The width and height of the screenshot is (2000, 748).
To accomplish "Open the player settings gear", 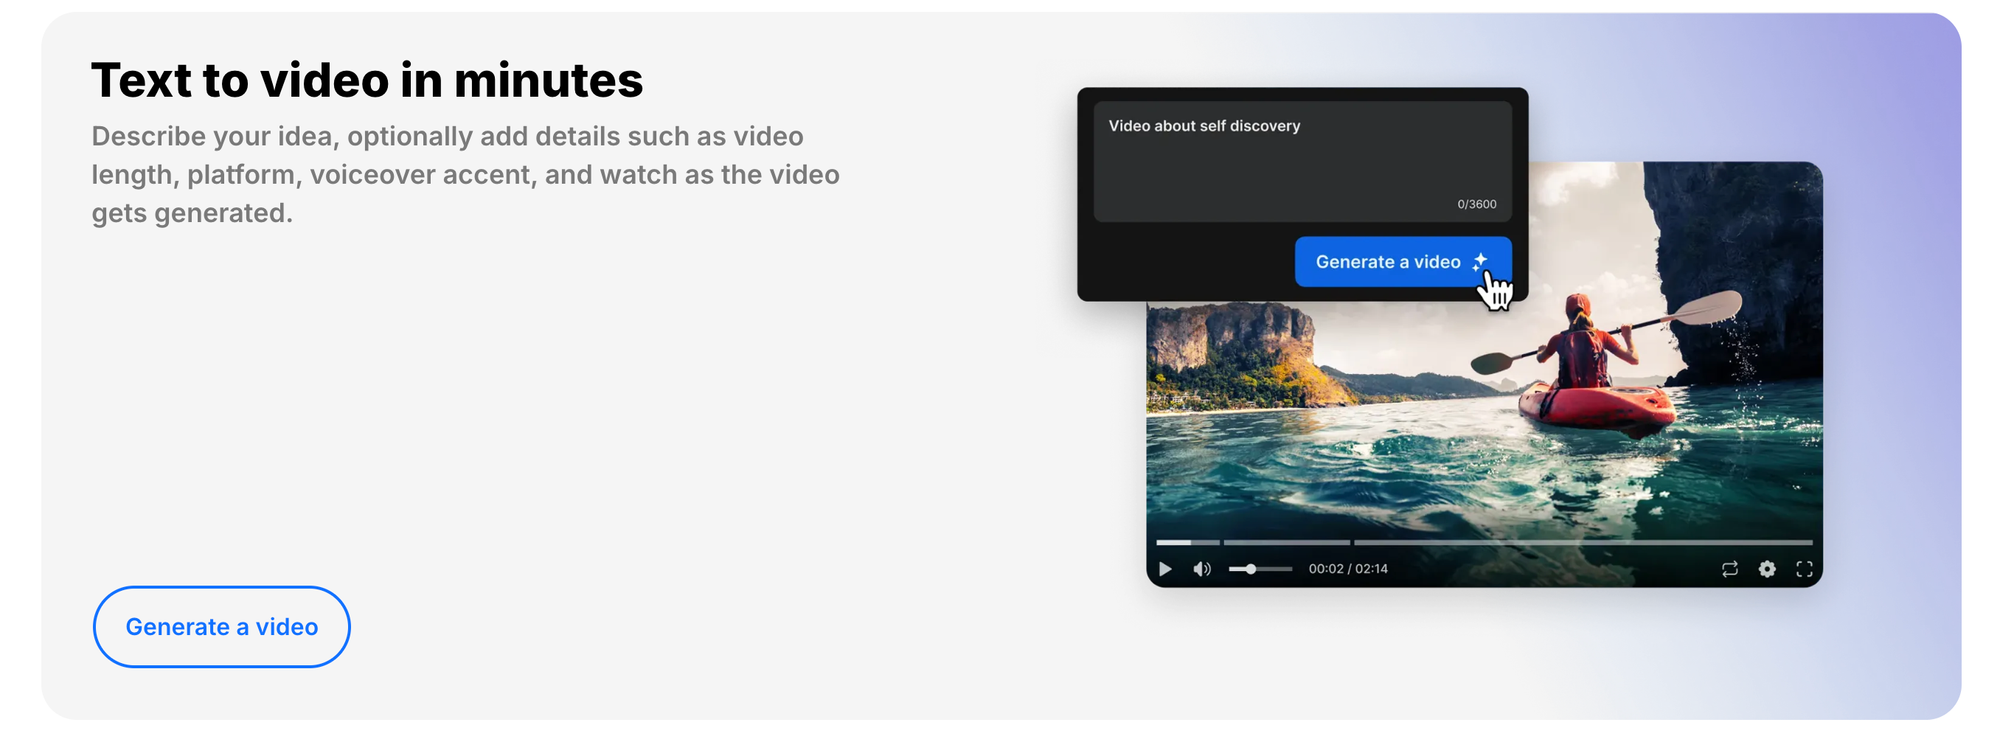I will pos(1767,569).
